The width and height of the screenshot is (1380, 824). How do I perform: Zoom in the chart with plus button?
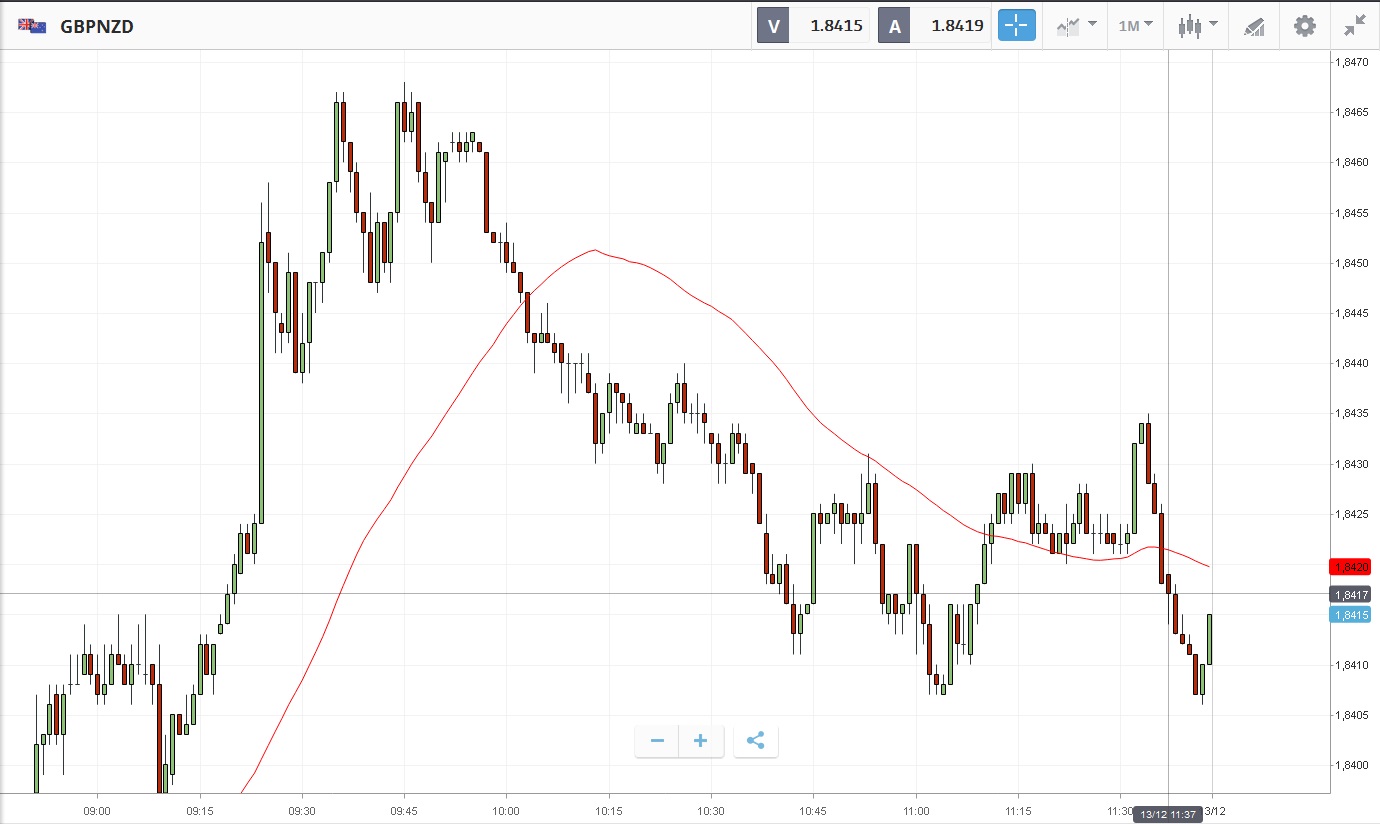(x=701, y=741)
